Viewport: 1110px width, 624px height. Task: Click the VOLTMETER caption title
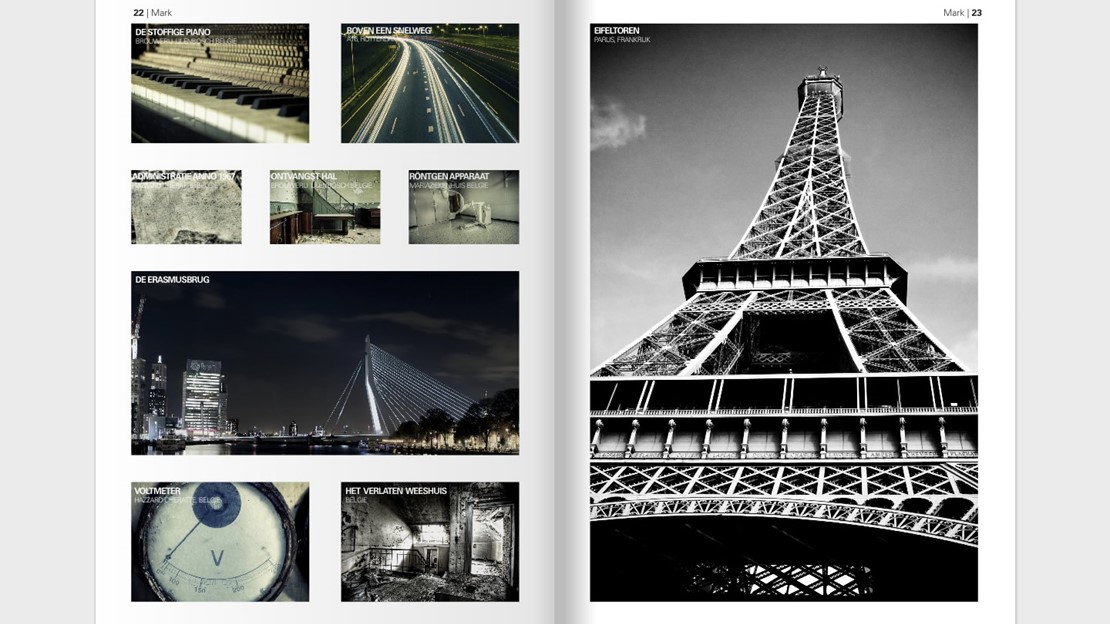157,491
